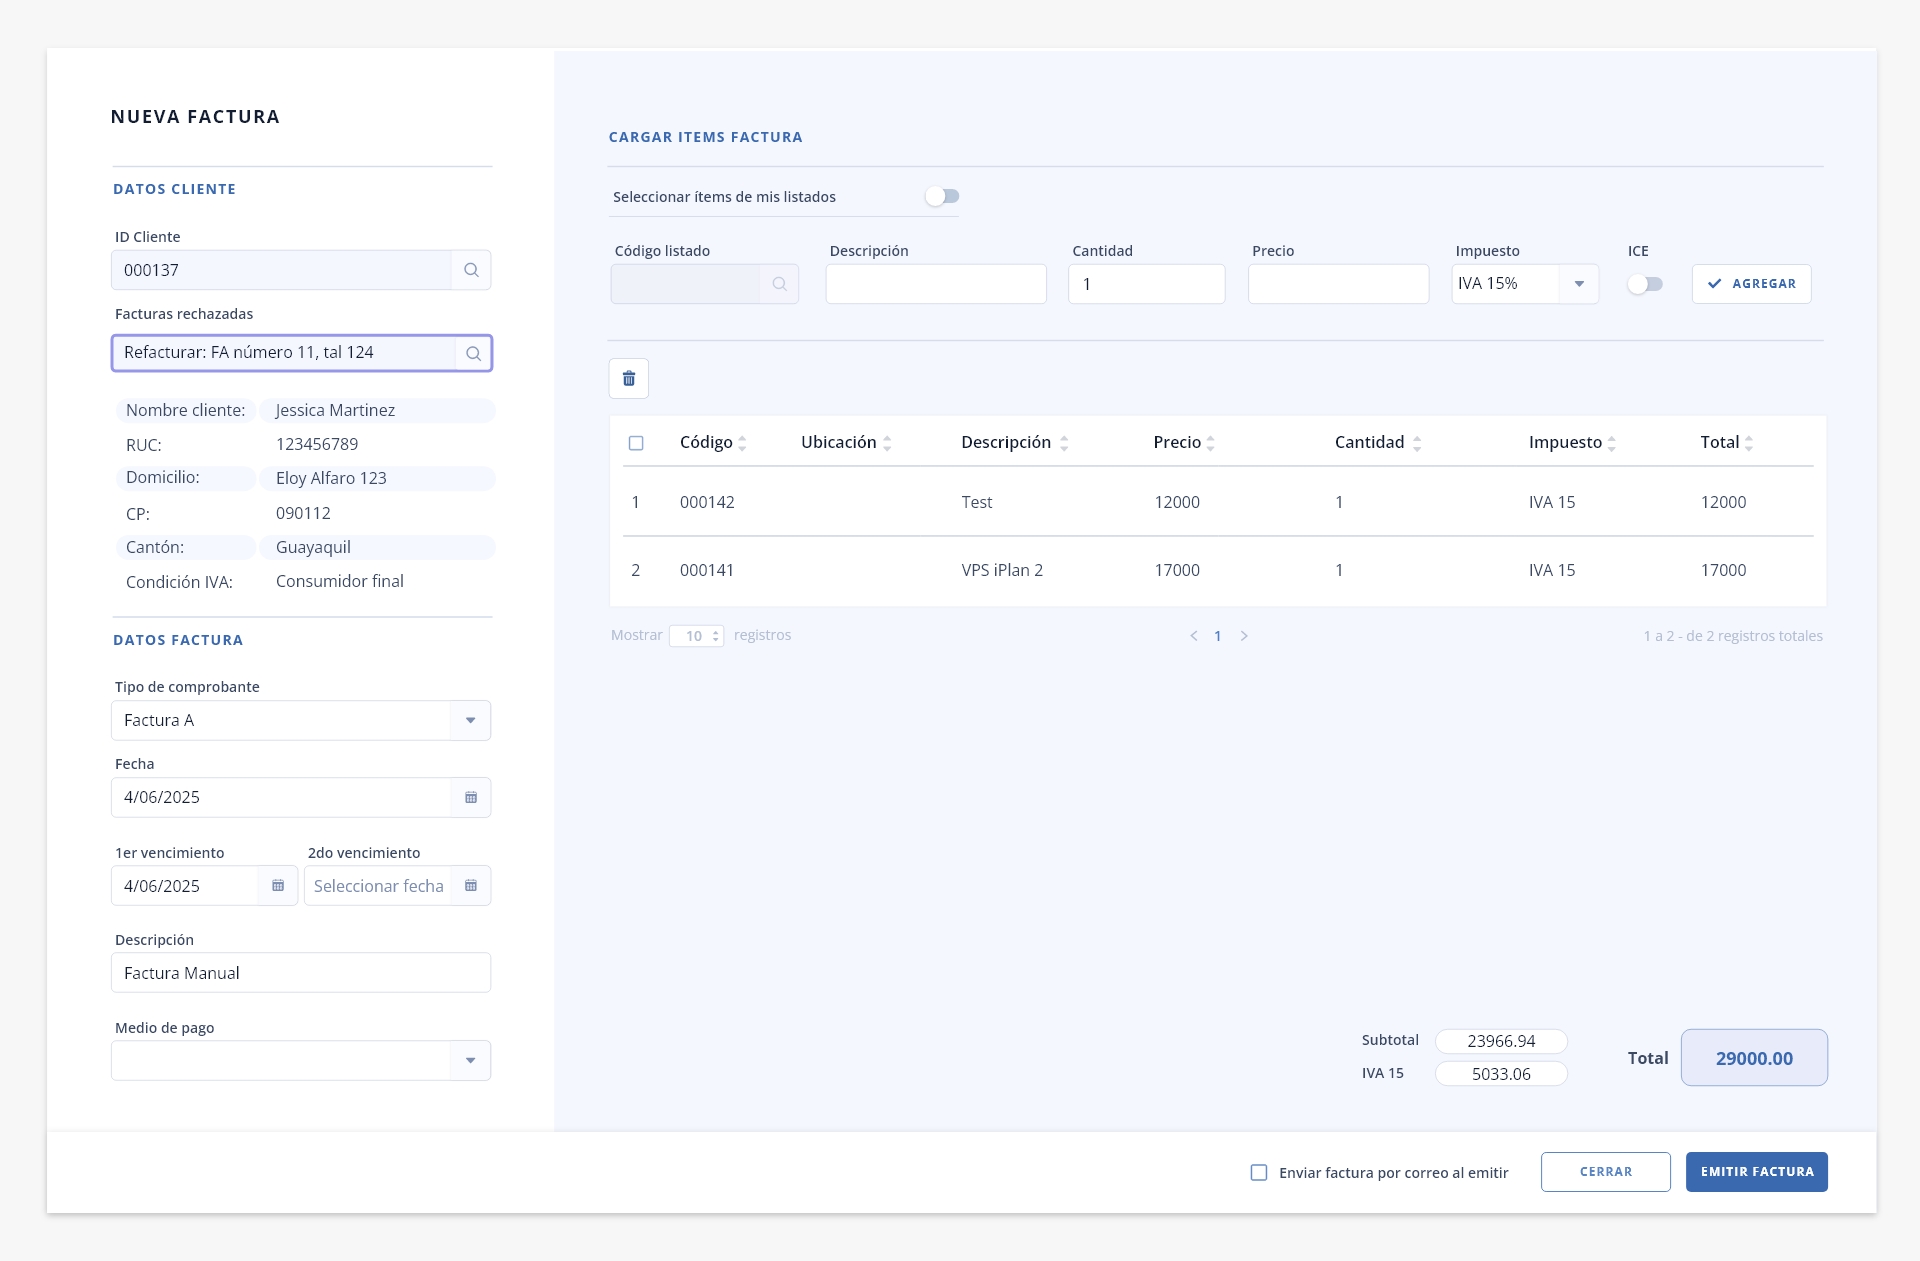1920x1261 pixels.
Task: Open the calendar icon for Fecha field
Action: pyautogui.click(x=471, y=797)
